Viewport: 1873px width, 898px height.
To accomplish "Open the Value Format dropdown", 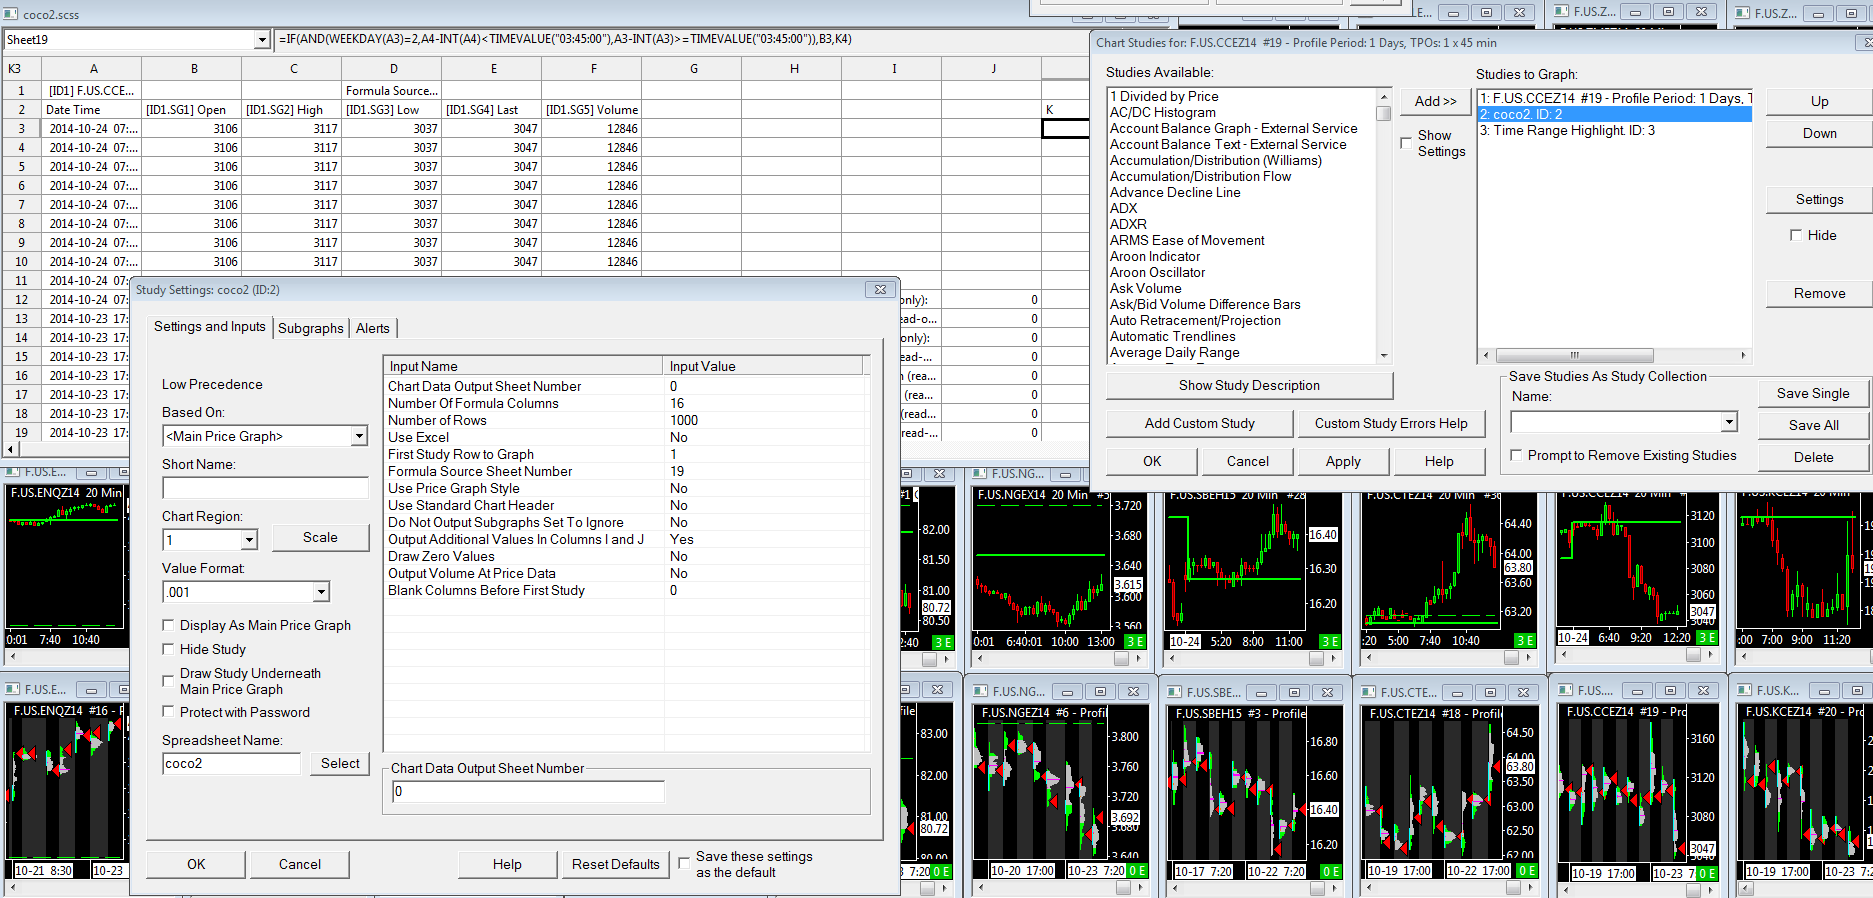I will pos(321,592).
